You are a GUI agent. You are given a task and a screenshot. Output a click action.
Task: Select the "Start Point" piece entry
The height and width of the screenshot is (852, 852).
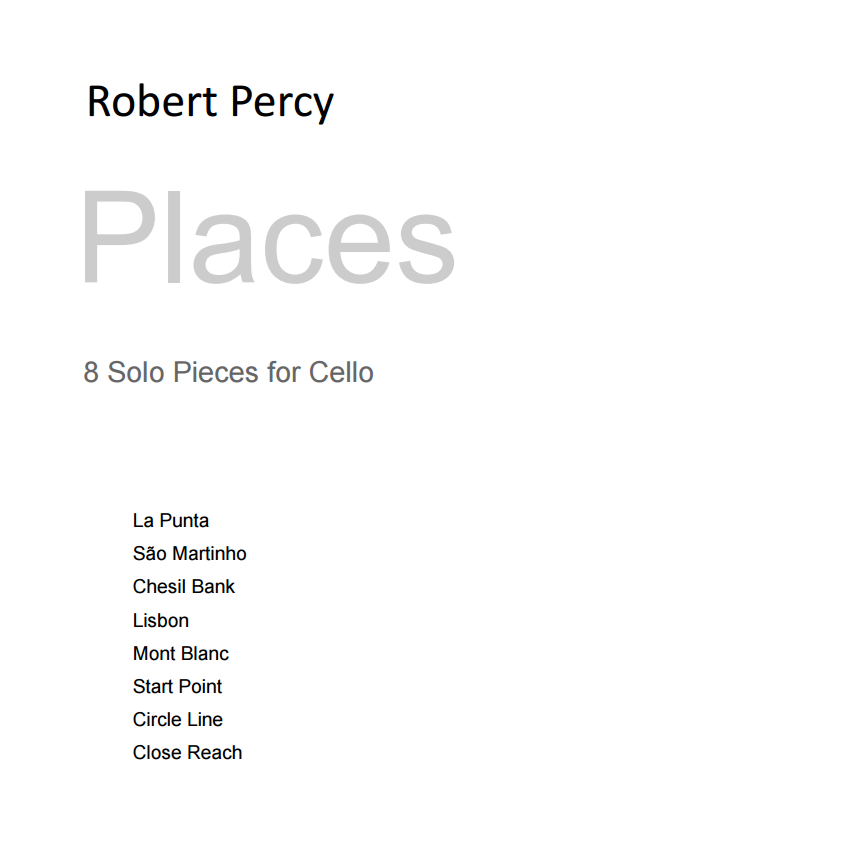click(x=177, y=687)
